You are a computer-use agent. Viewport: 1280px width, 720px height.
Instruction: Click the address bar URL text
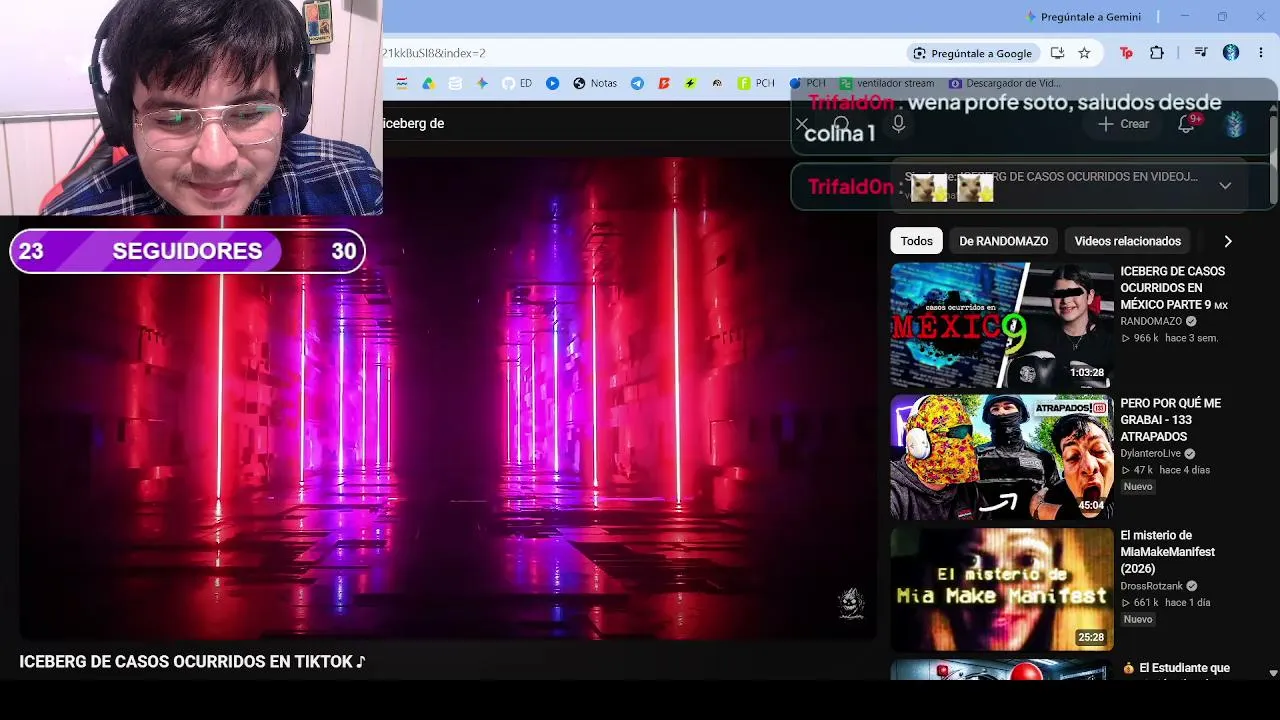(x=434, y=53)
